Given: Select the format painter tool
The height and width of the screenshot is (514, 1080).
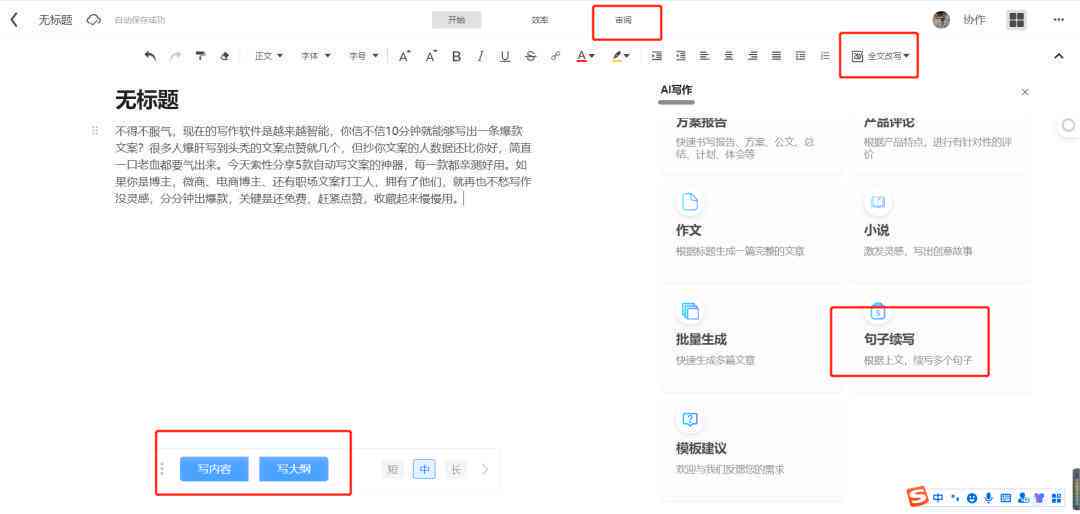Looking at the screenshot, I should click(200, 56).
